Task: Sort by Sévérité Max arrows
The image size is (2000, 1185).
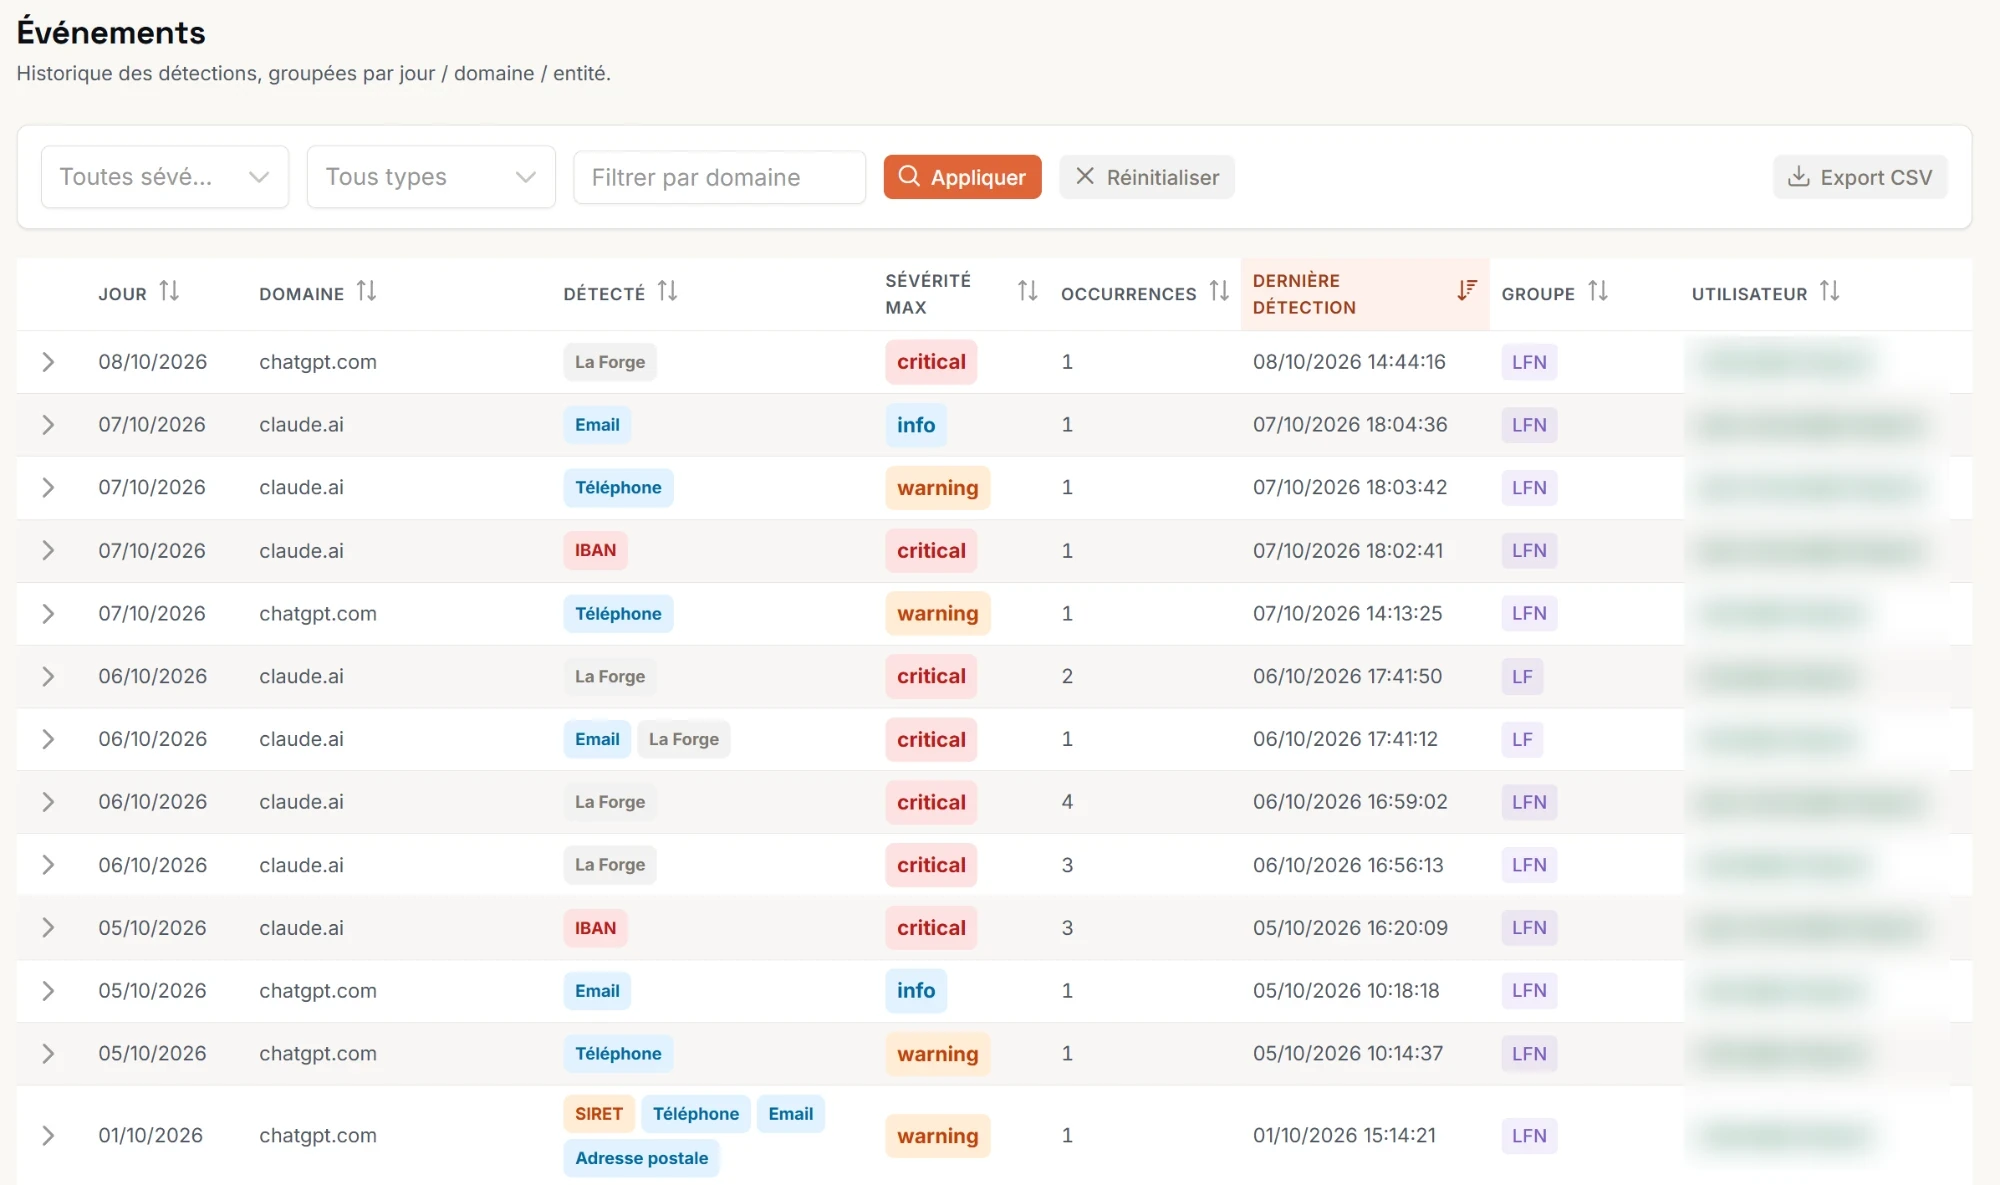Action: tap(1027, 291)
